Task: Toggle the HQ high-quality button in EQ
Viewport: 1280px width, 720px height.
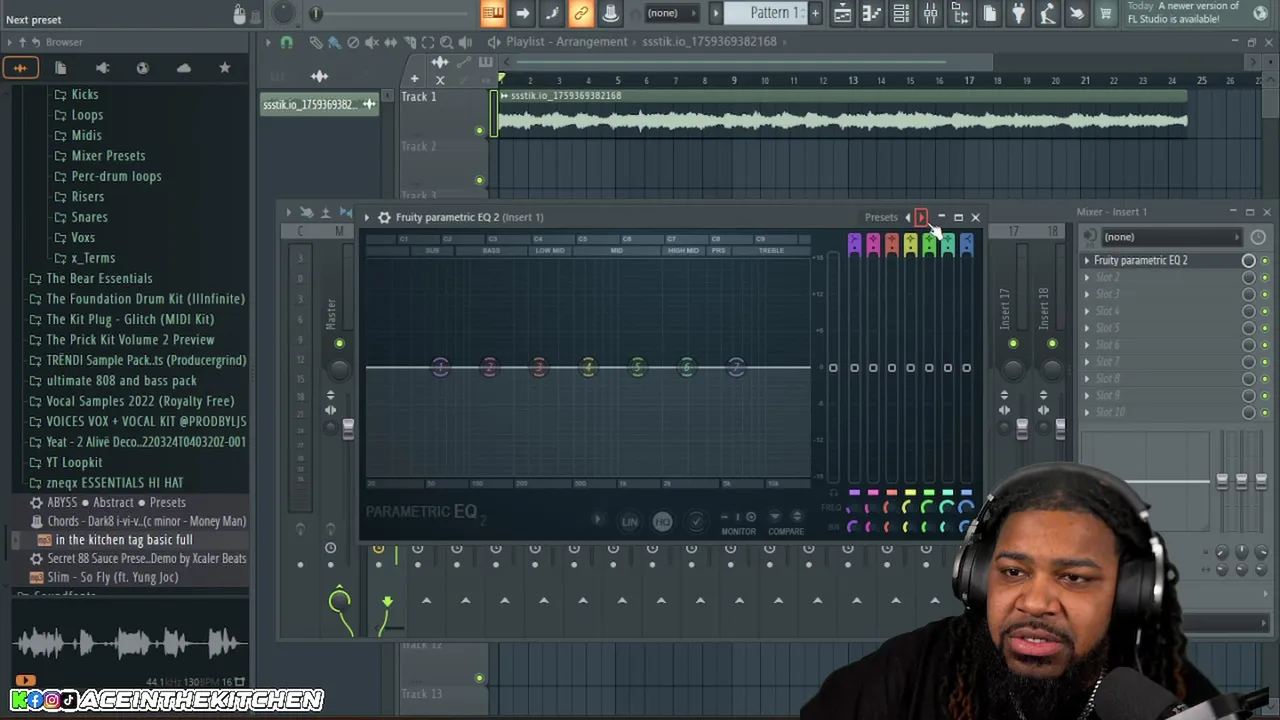Action: pyautogui.click(x=662, y=521)
